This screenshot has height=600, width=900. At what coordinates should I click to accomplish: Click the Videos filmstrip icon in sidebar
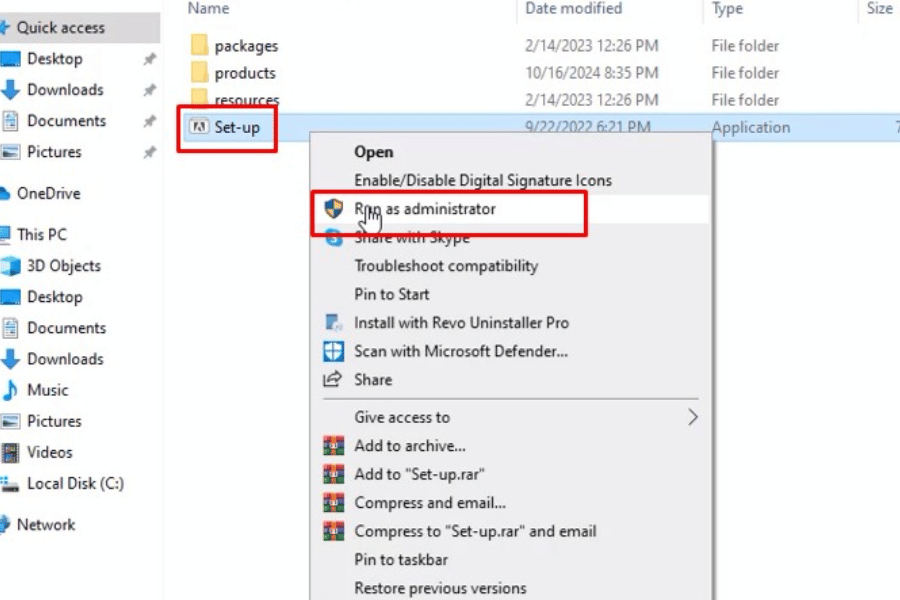pos(11,453)
